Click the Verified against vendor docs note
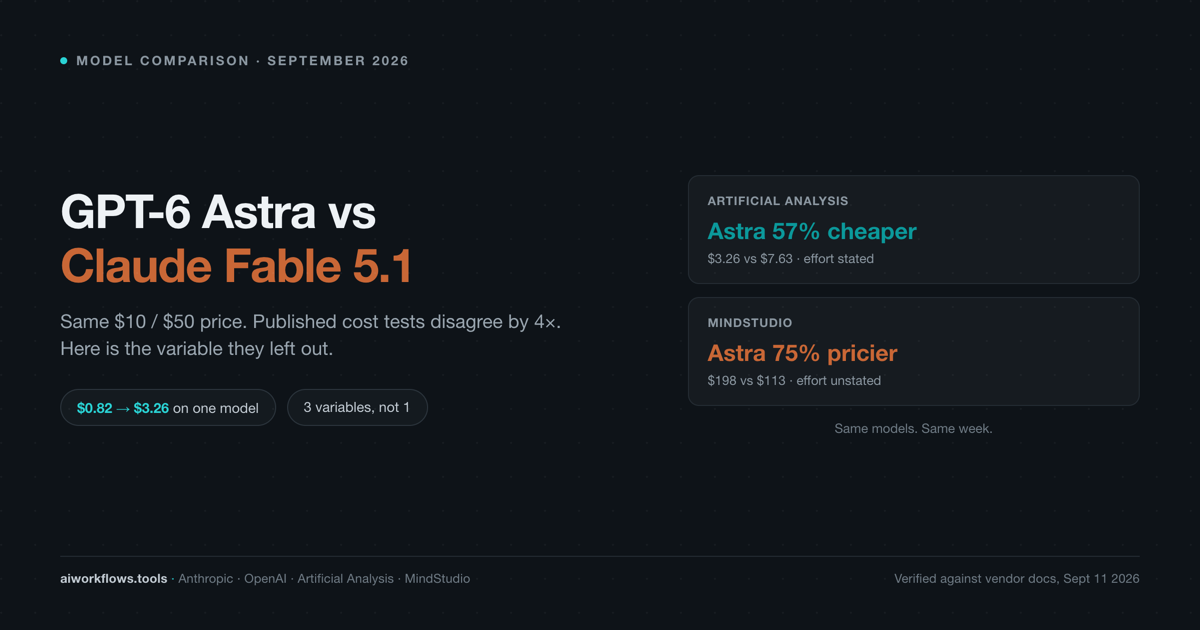Viewport: 1200px width, 630px height. [1017, 579]
